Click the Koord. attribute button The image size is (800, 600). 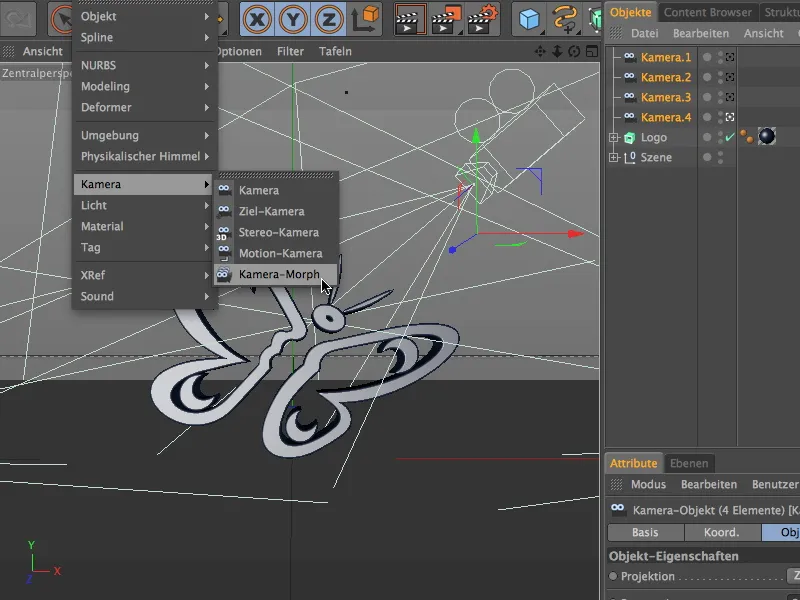tap(722, 532)
